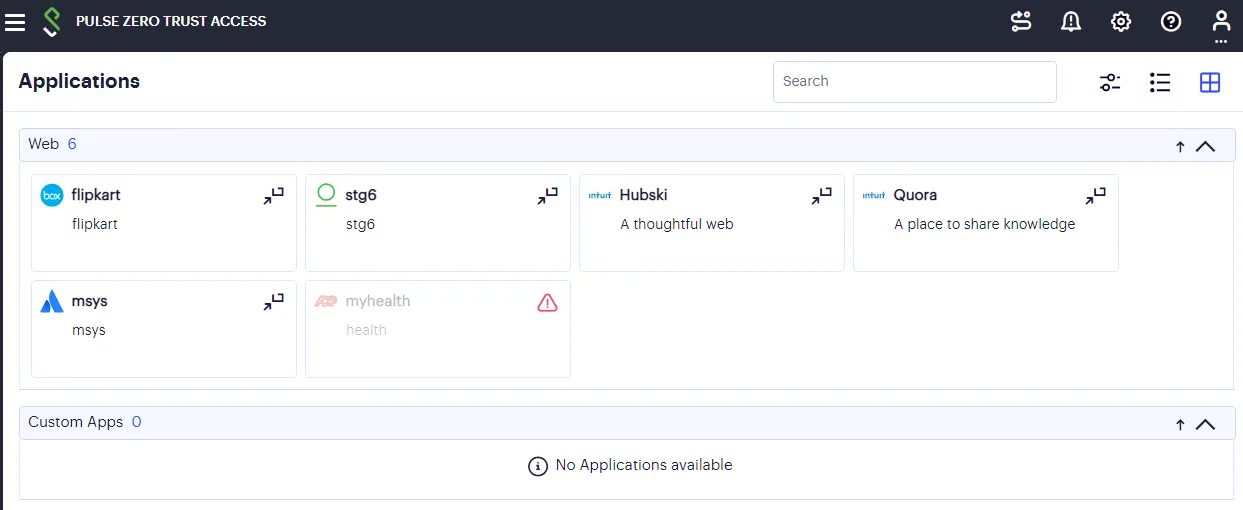Click the info icon beside No Applications
Viewport: 1243px width, 510px height.
coord(538,466)
